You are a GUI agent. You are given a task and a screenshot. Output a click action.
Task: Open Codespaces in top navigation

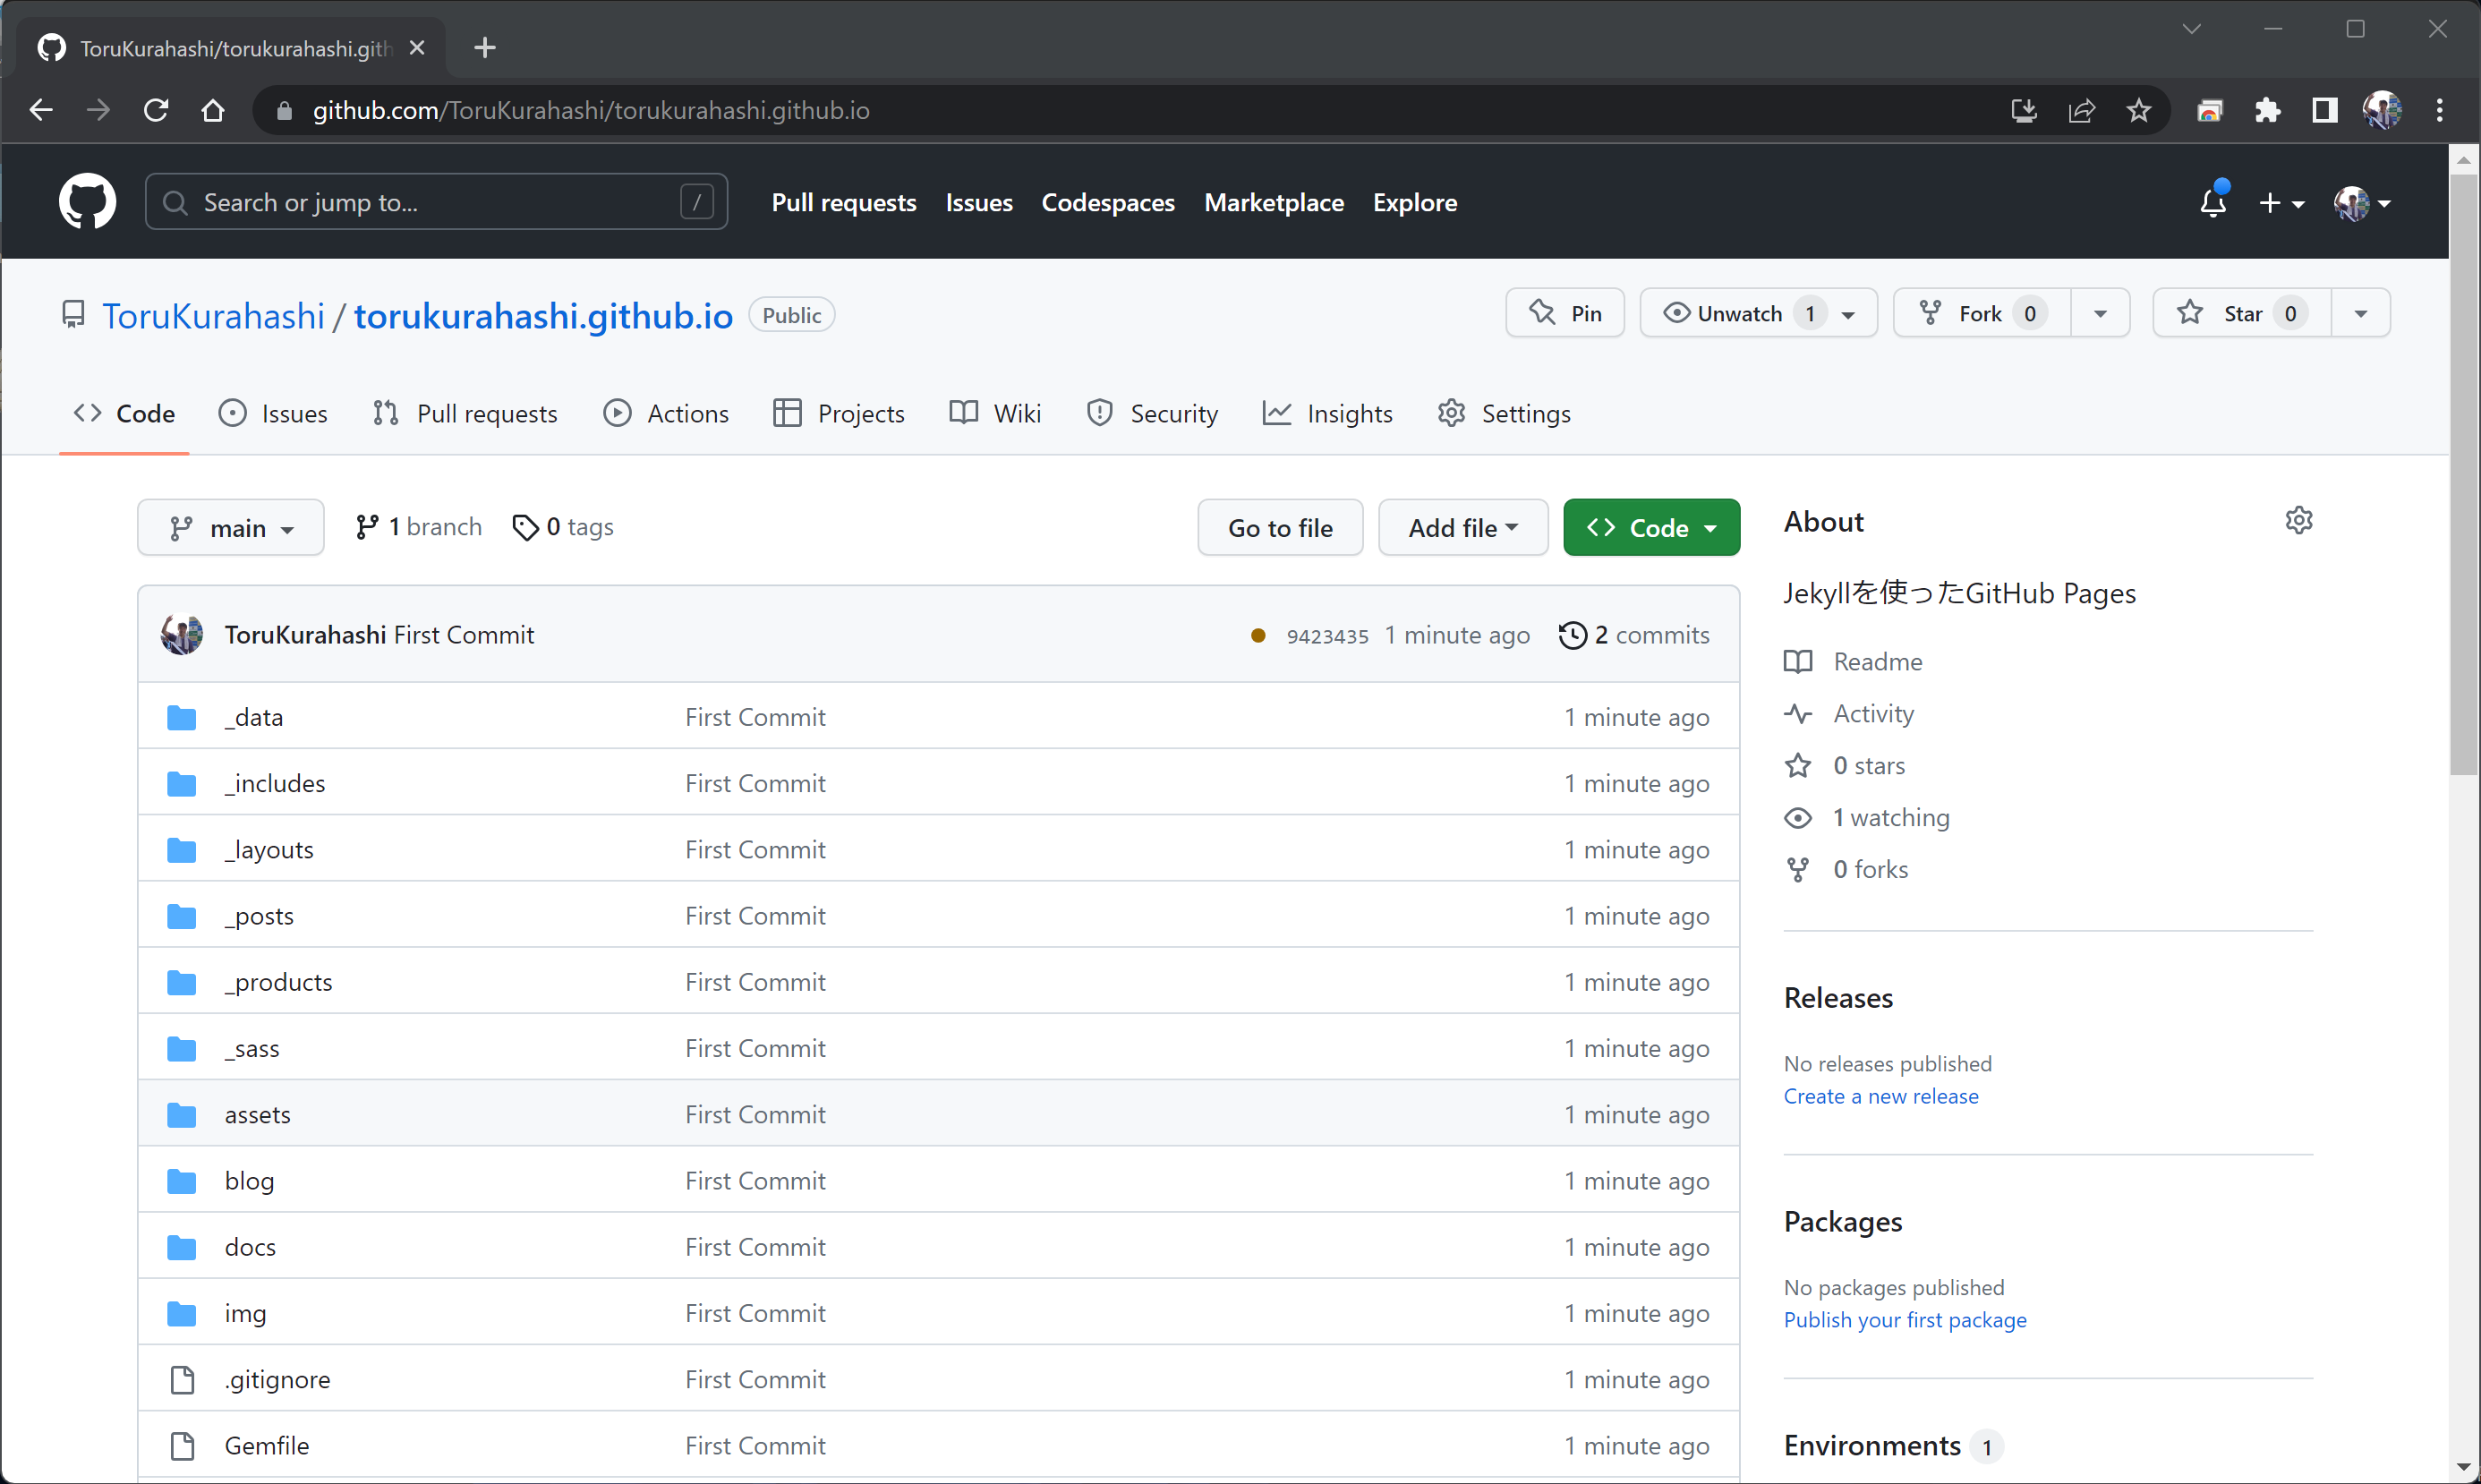[1108, 203]
